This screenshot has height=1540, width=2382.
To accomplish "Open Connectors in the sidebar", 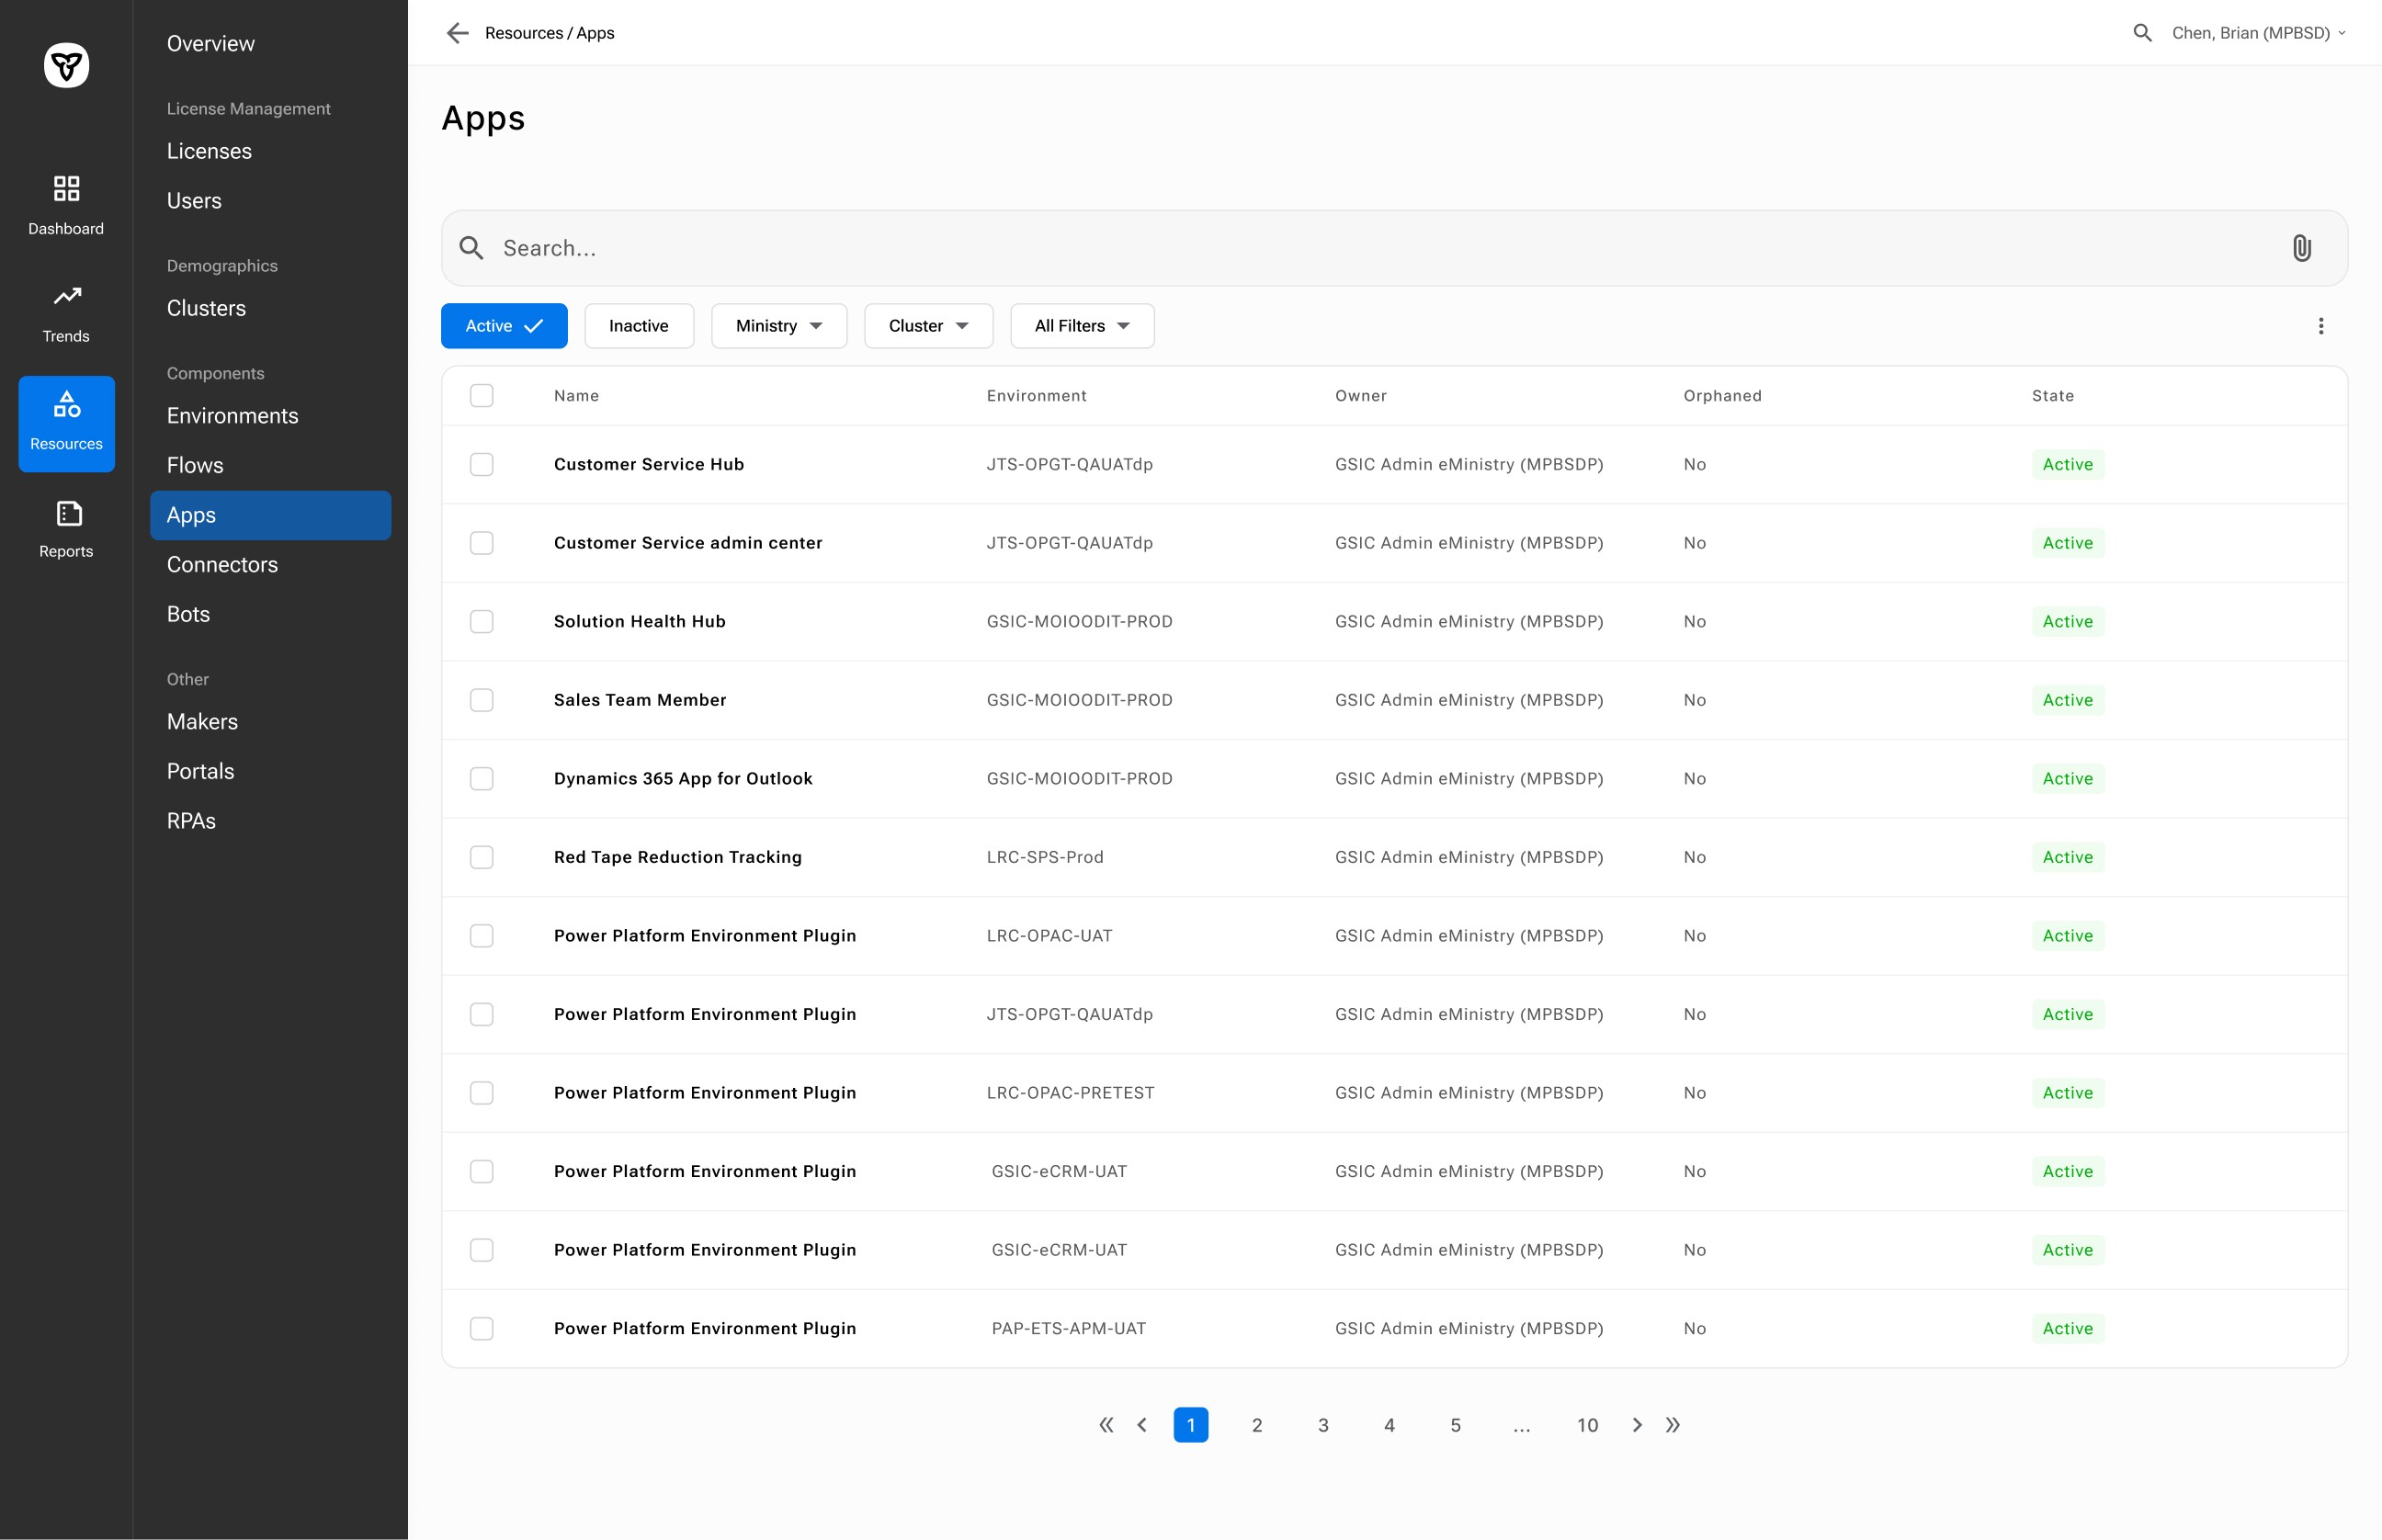I will [222, 565].
